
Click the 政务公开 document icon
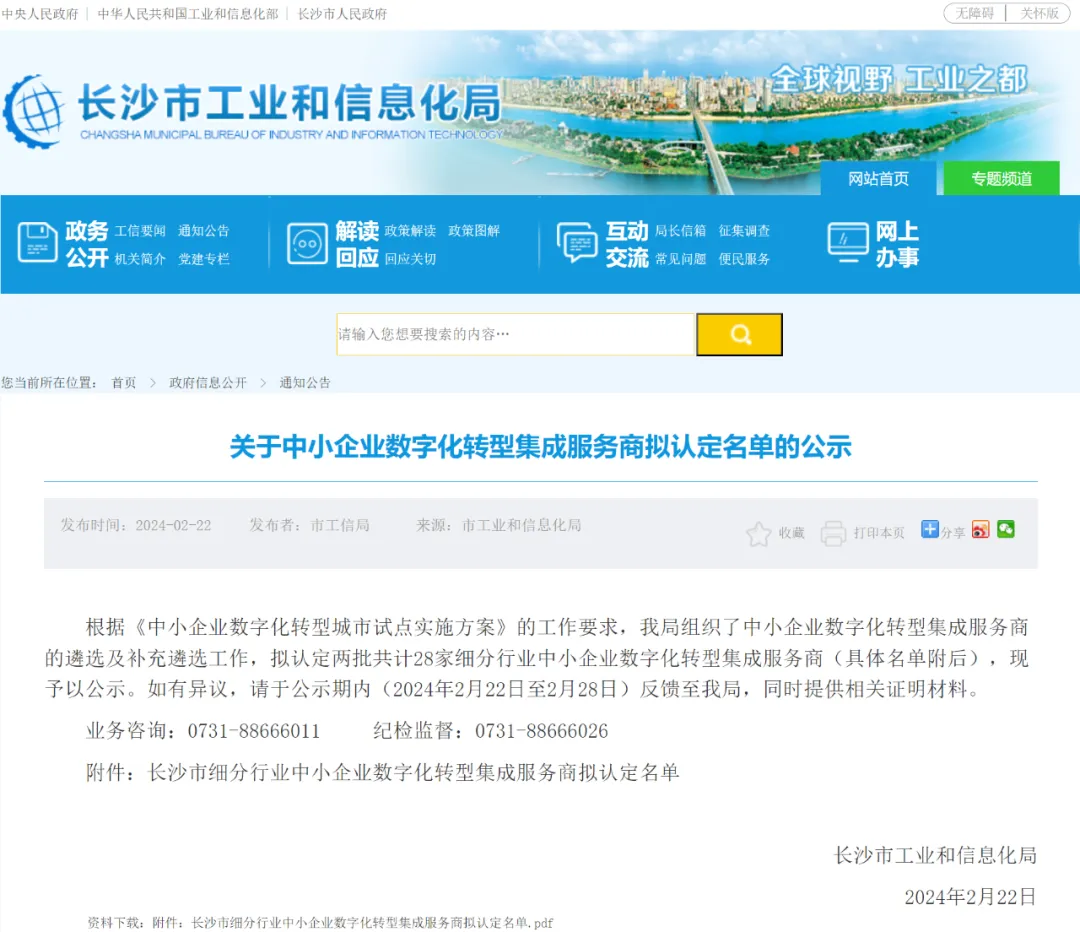pyautogui.click(x=37, y=242)
